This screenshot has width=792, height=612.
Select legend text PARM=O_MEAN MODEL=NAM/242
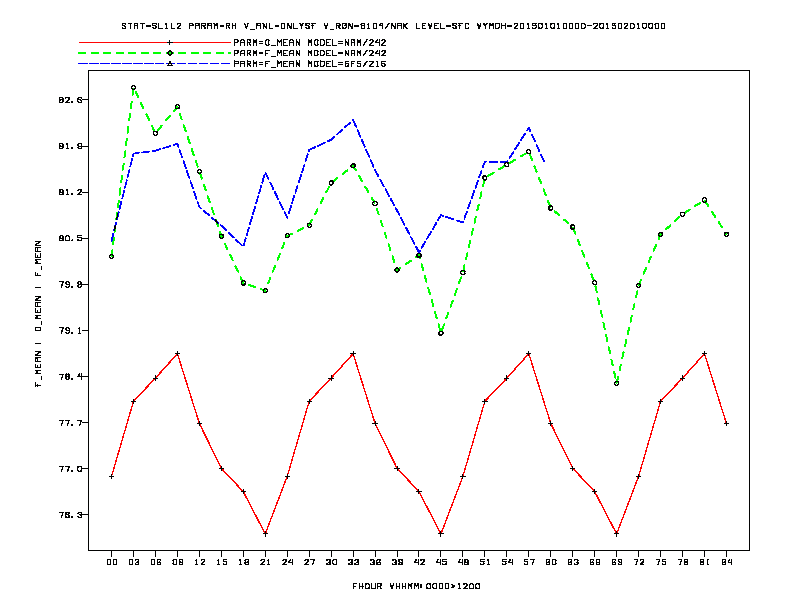click(310, 42)
